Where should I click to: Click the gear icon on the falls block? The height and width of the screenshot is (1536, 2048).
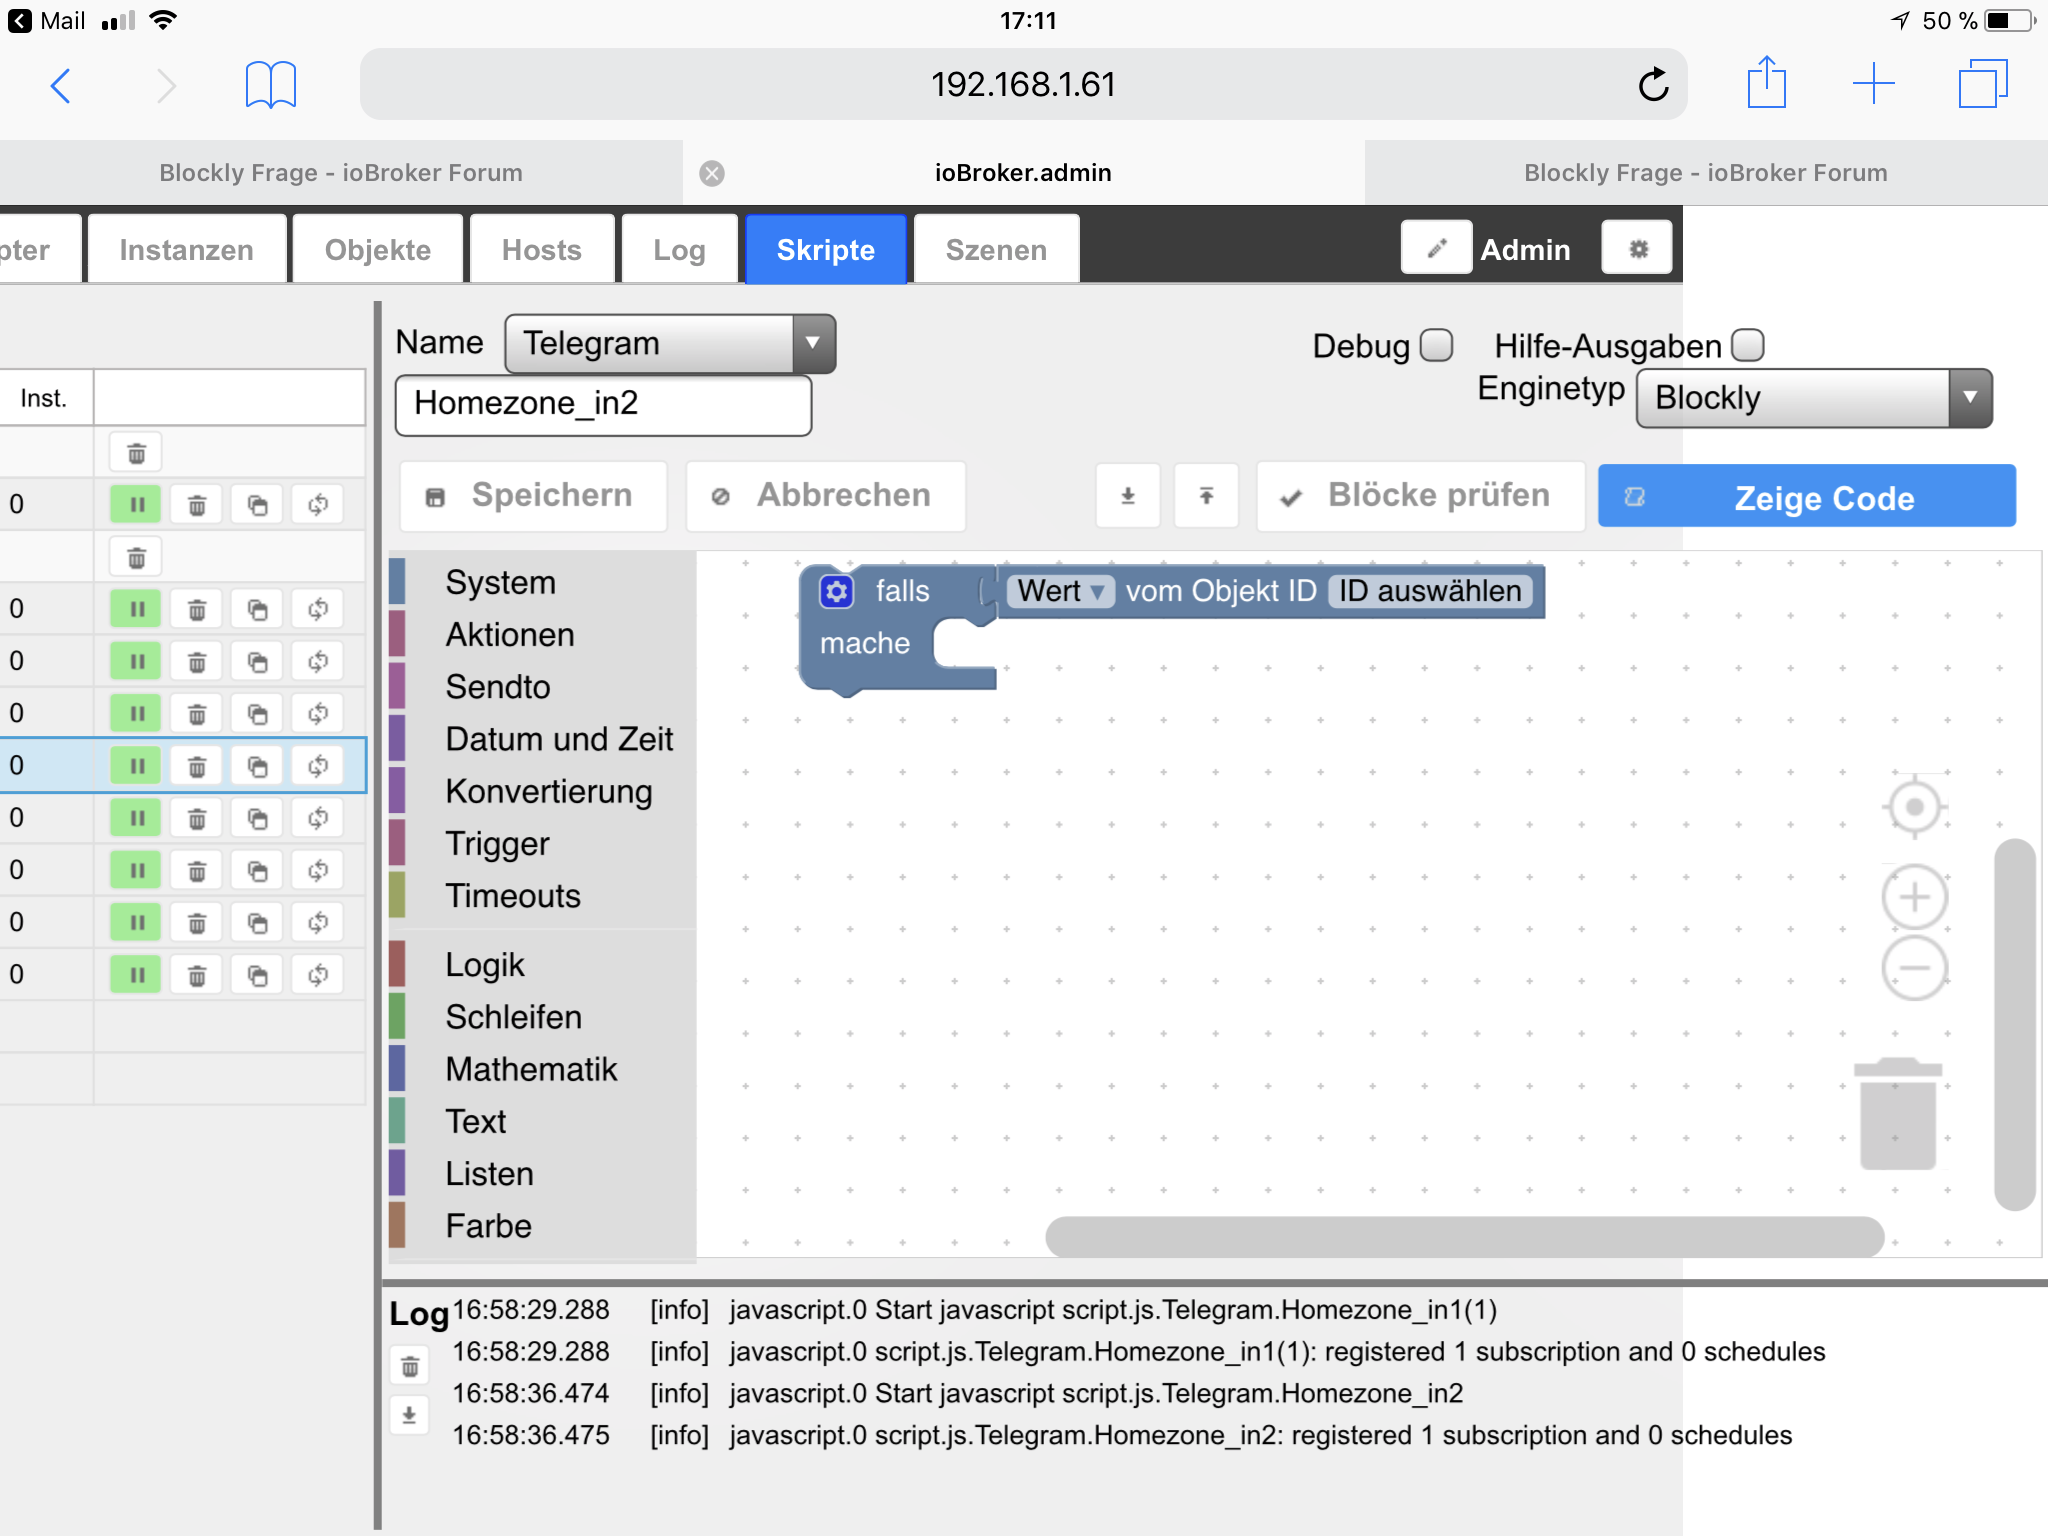point(837,592)
